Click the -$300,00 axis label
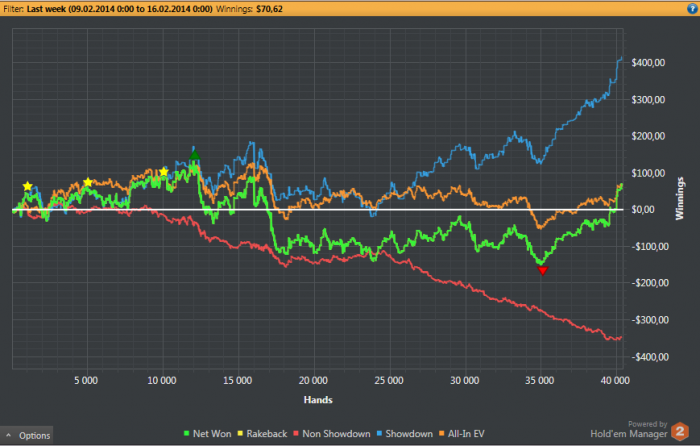The image size is (700, 446). click(650, 320)
